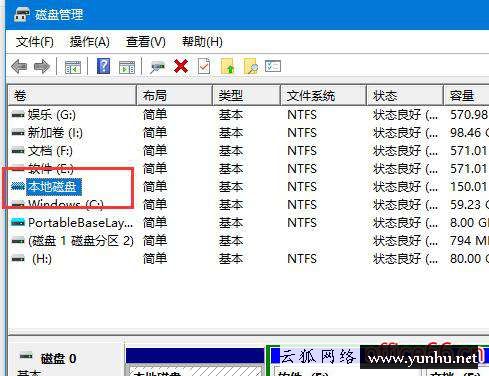Click the Forward arrow toolbar icon
The image size is (489, 376).
[42, 66]
